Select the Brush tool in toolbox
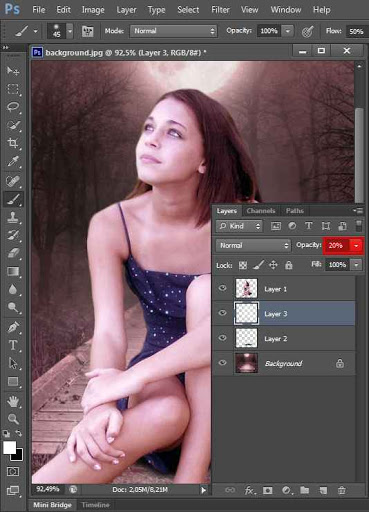This screenshot has width=369, height=512. (x=13, y=199)
